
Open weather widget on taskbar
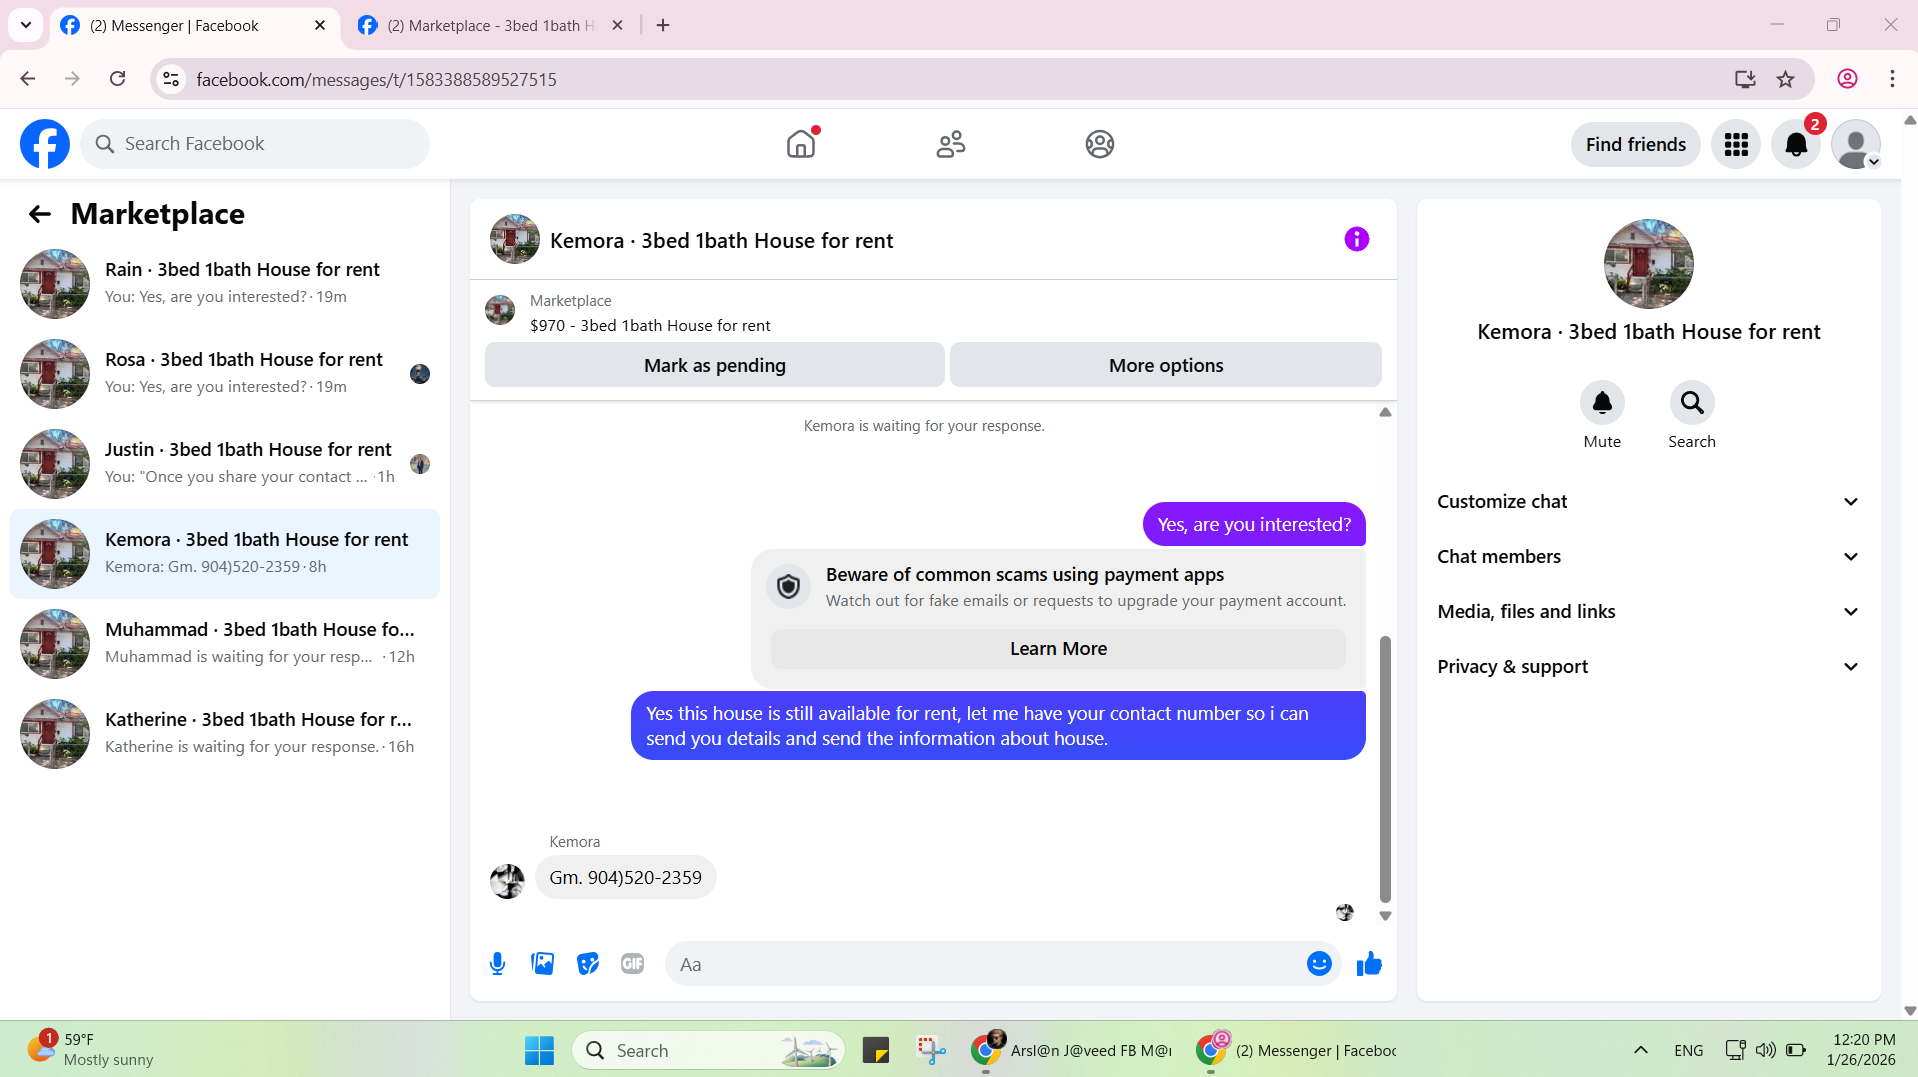[x=90, y=1050]
